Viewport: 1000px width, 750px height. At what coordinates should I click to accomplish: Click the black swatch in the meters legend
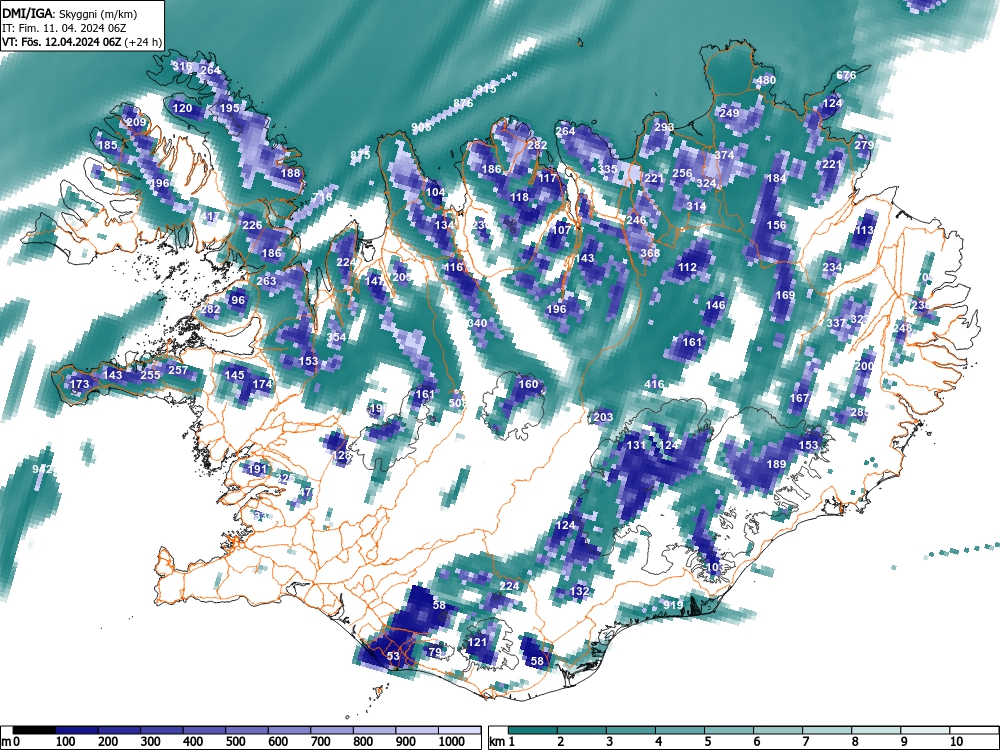pos(34,730)
